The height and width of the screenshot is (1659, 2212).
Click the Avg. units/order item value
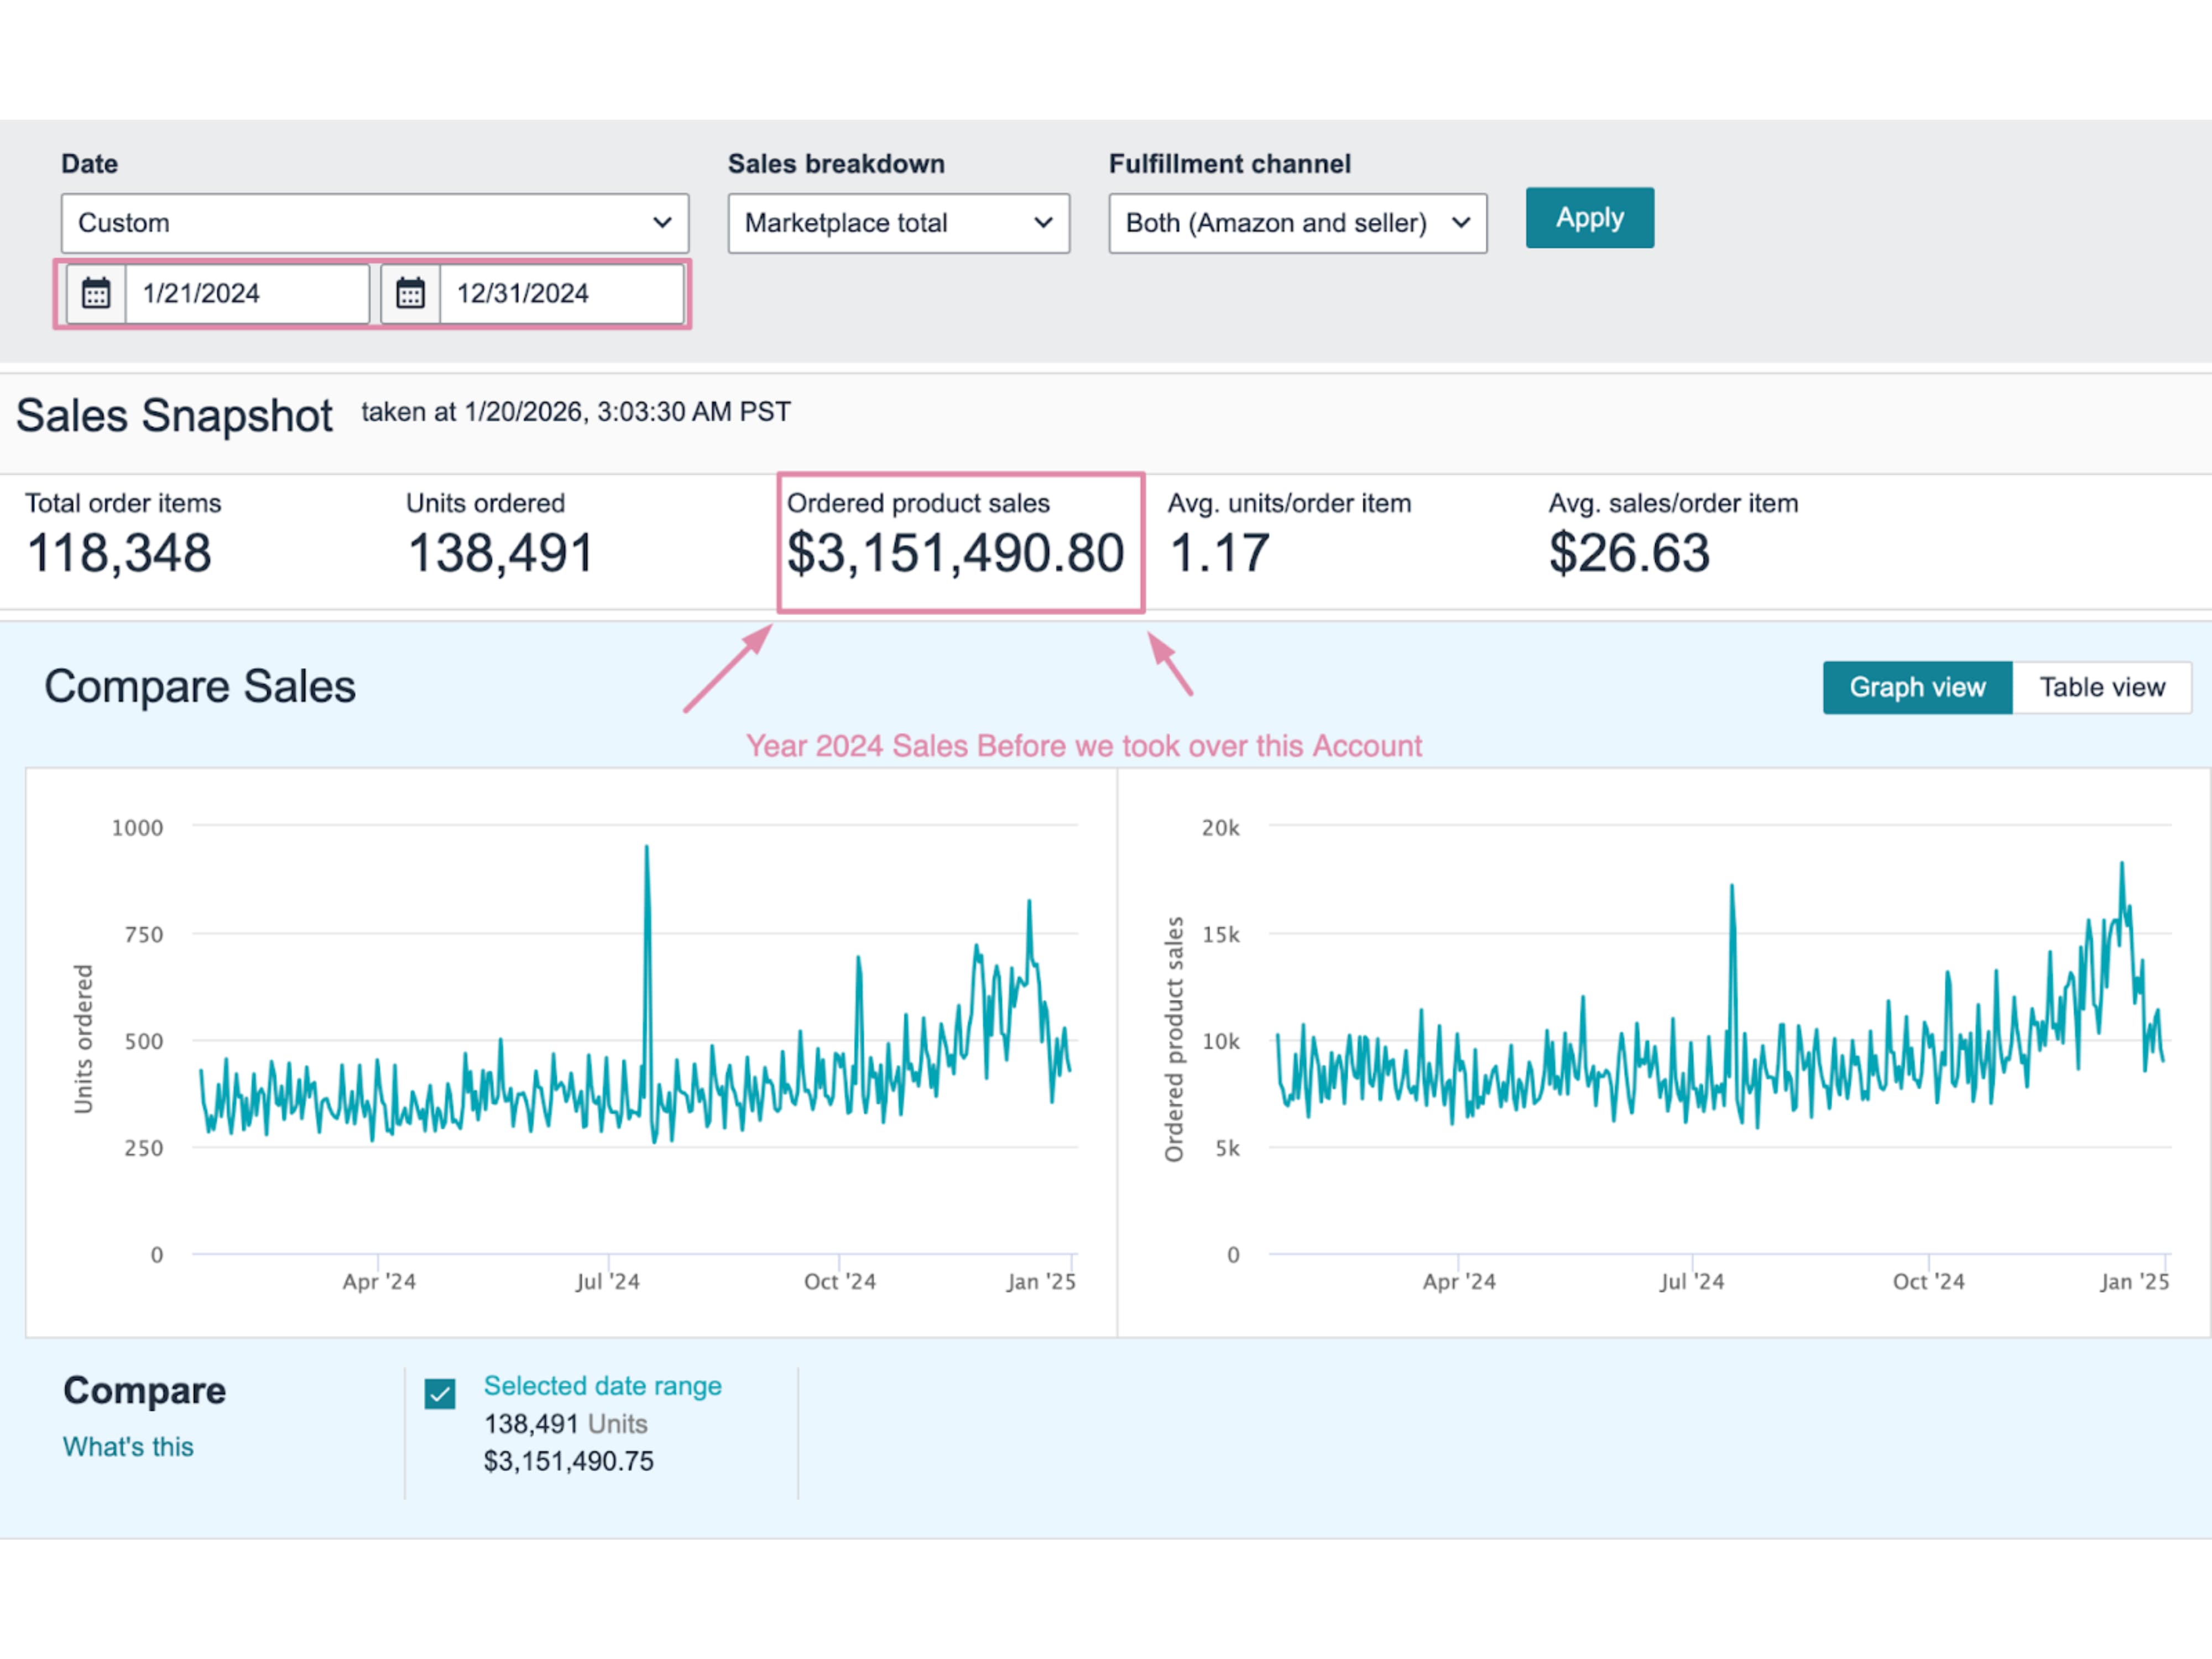[1218, 554]
